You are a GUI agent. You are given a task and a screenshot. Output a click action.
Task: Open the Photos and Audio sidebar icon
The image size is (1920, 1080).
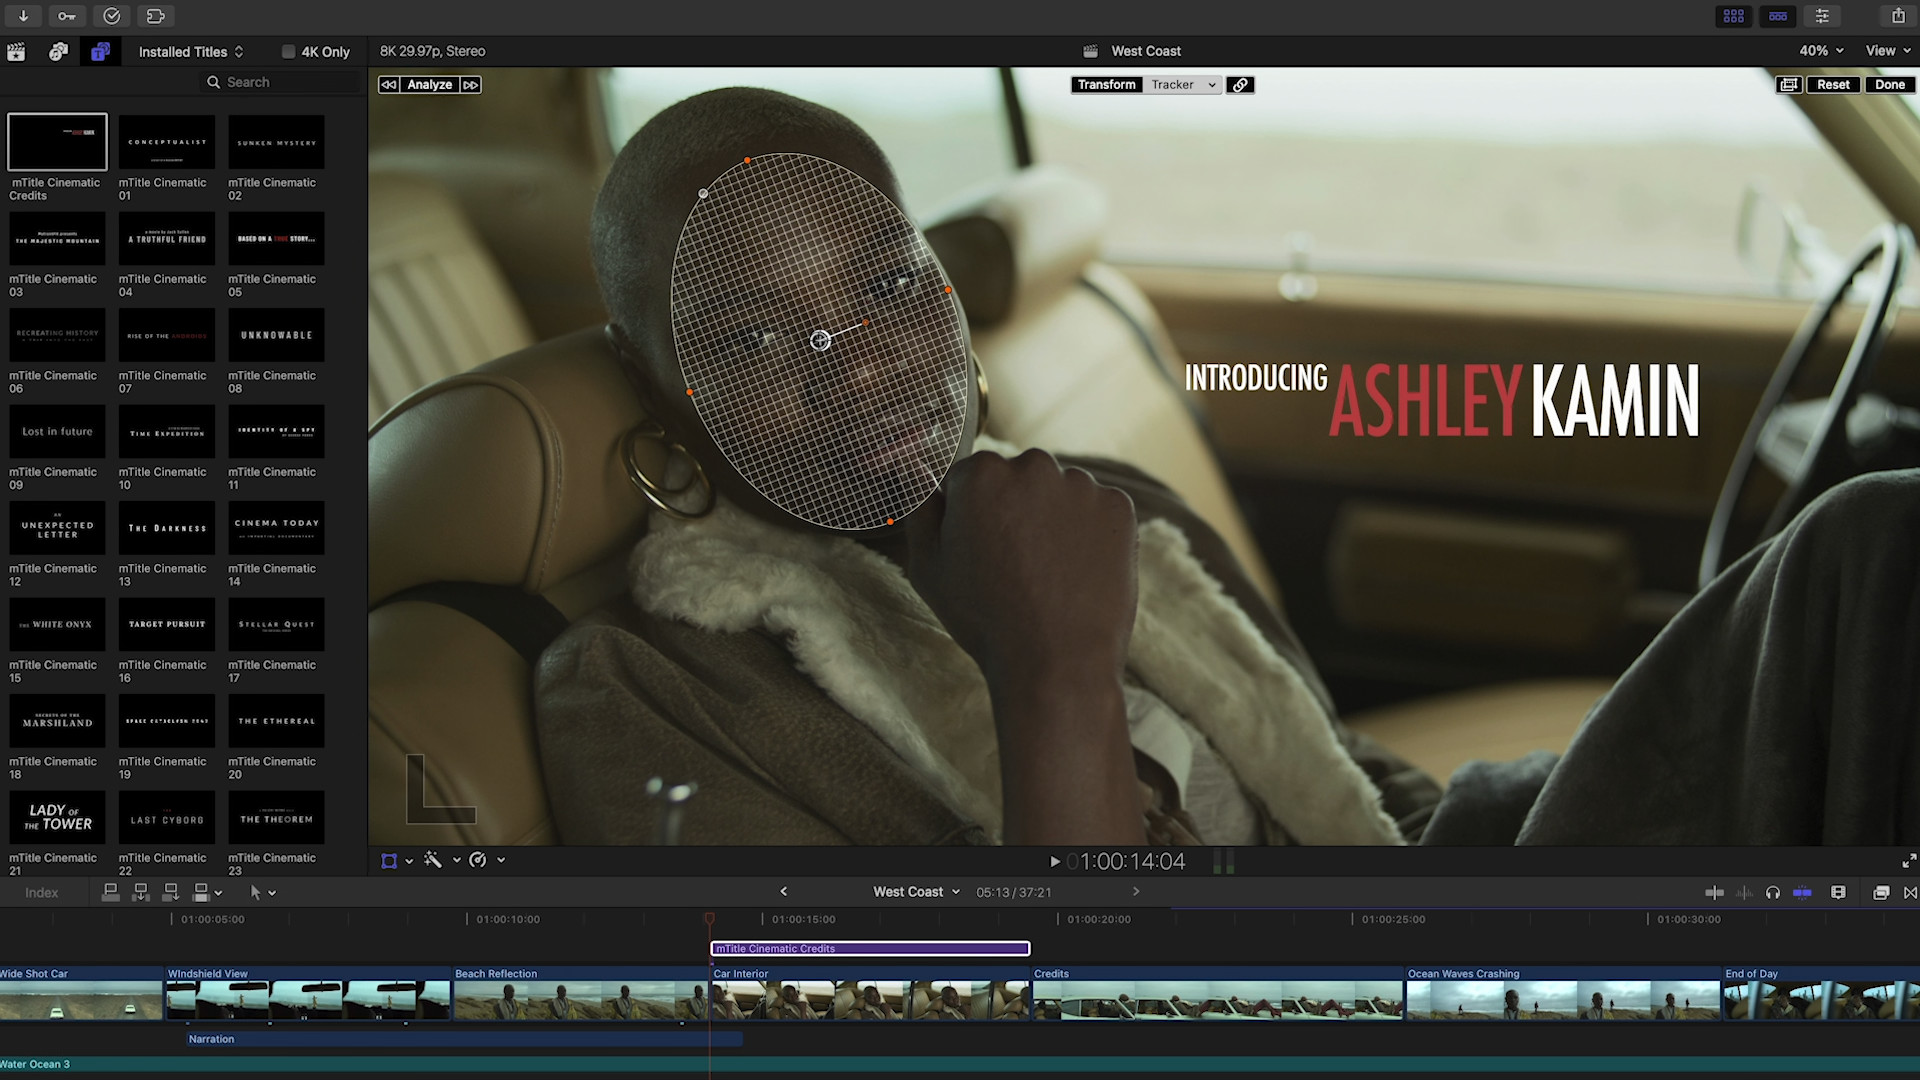(x=57, y=51)
